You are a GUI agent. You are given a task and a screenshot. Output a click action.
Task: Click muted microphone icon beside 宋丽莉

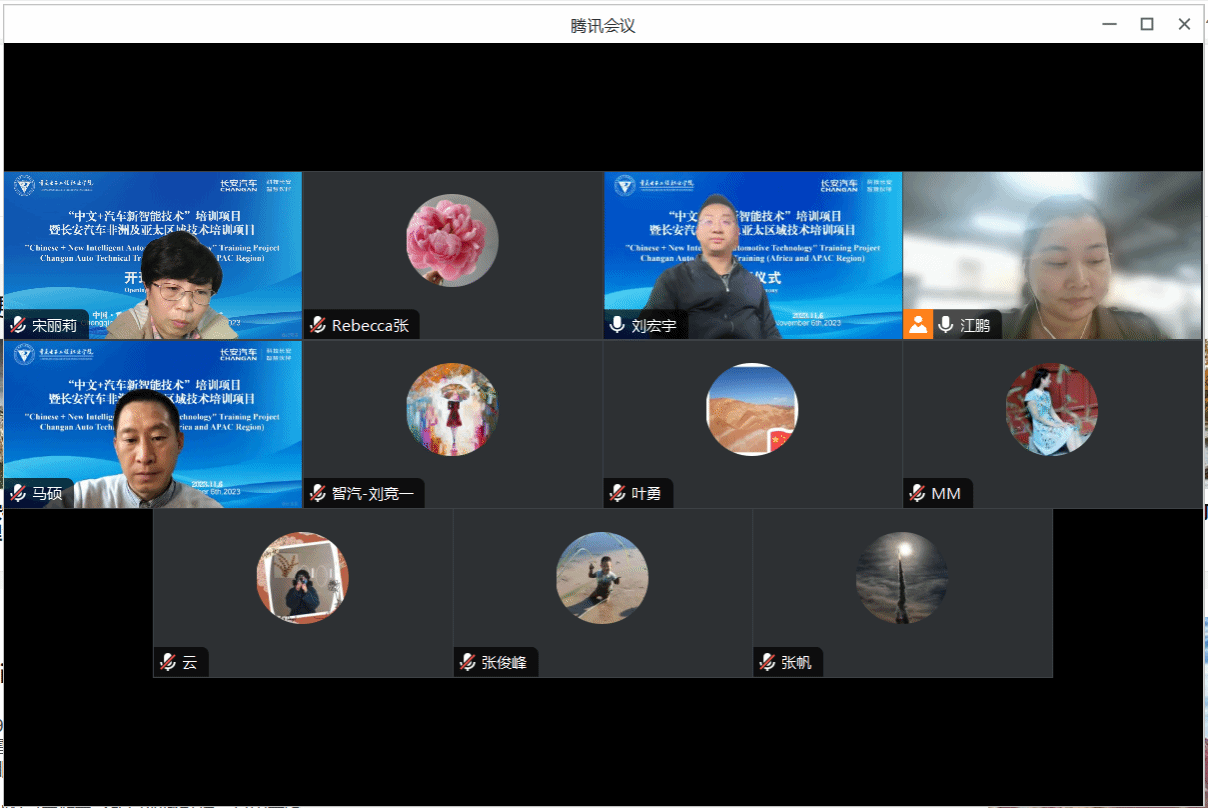point(18,325)
